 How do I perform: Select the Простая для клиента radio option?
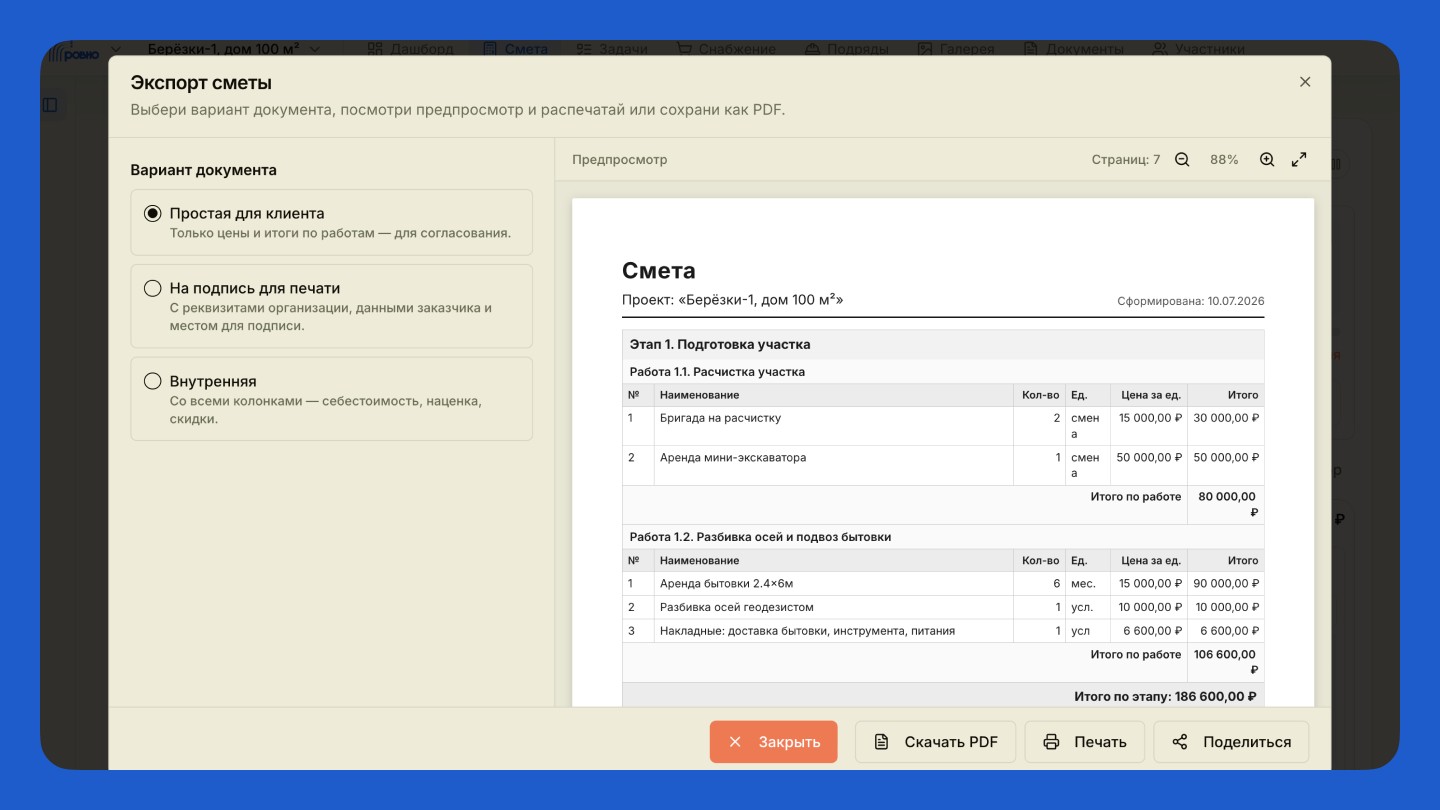point(152,213)
